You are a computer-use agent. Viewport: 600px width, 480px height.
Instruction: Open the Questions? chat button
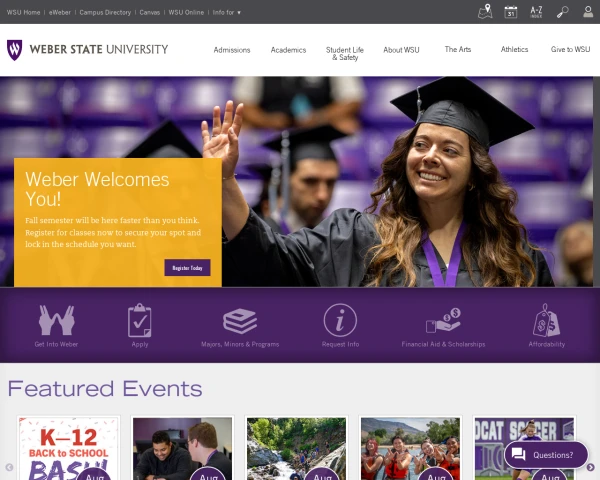[546, 455]
